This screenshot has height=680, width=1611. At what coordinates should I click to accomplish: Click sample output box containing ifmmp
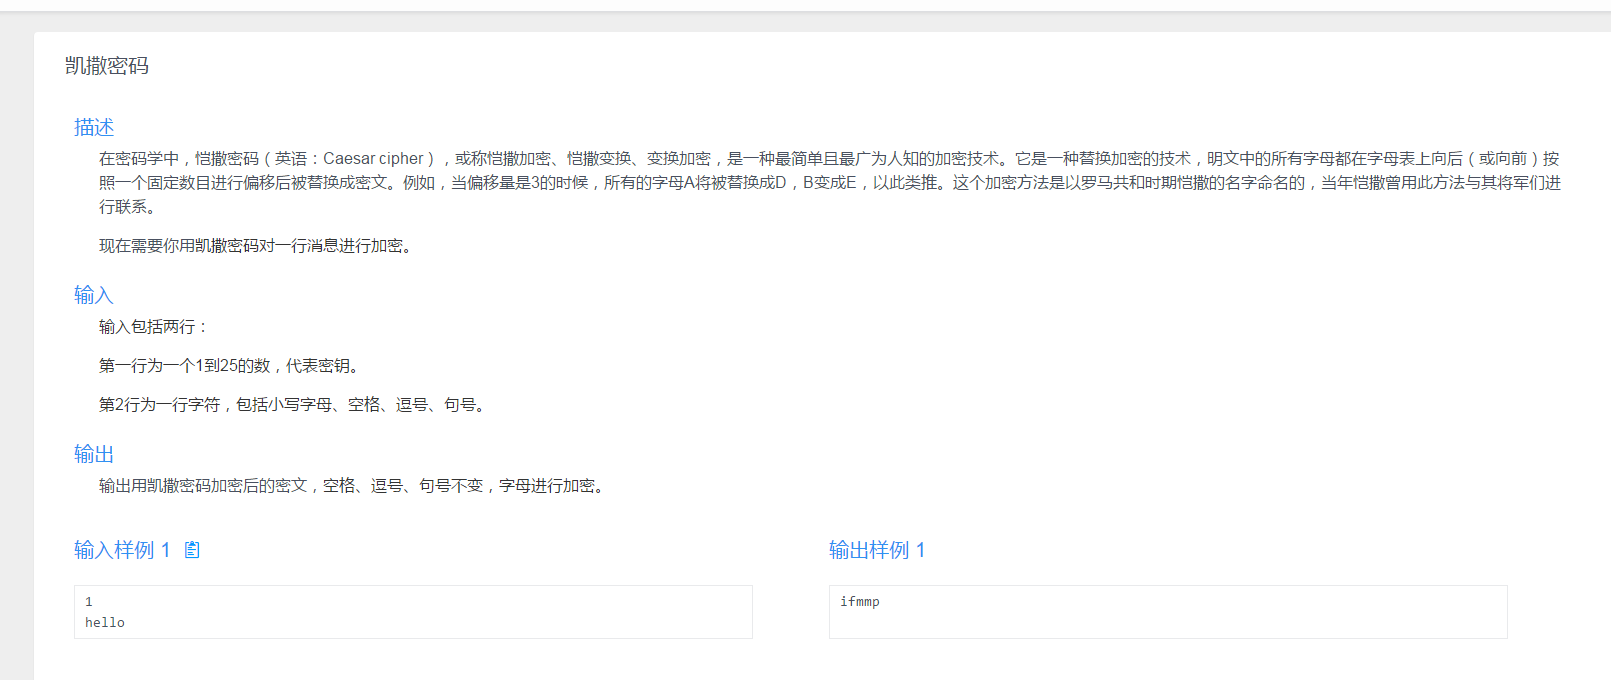pos(1168,612)
